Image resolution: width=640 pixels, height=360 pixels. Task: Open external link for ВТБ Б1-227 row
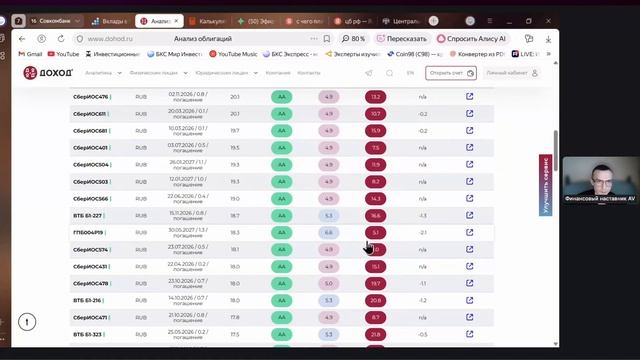[469, 215]
